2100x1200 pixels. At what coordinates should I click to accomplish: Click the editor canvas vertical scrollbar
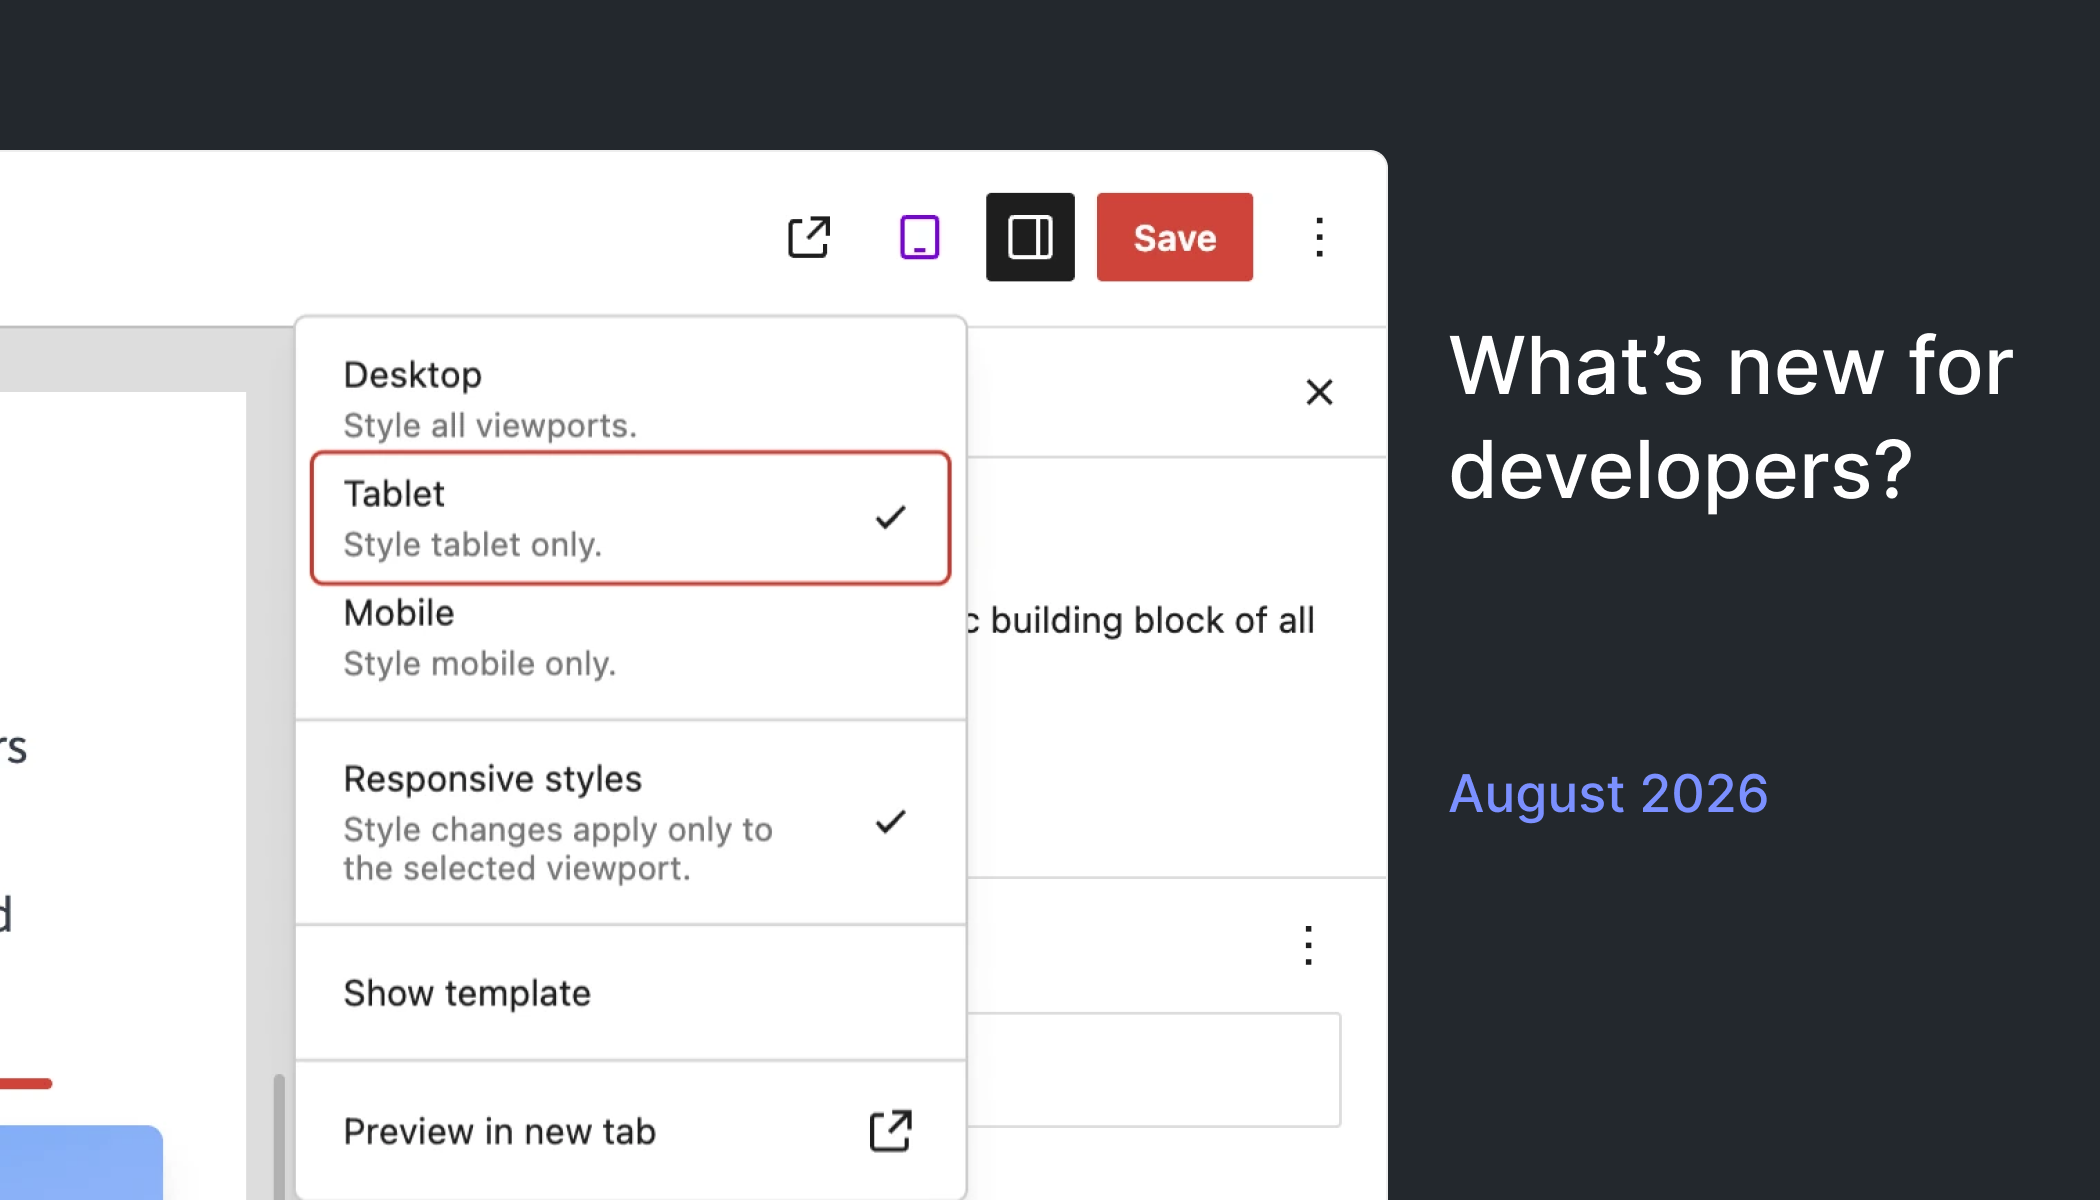click(279, 1137)
